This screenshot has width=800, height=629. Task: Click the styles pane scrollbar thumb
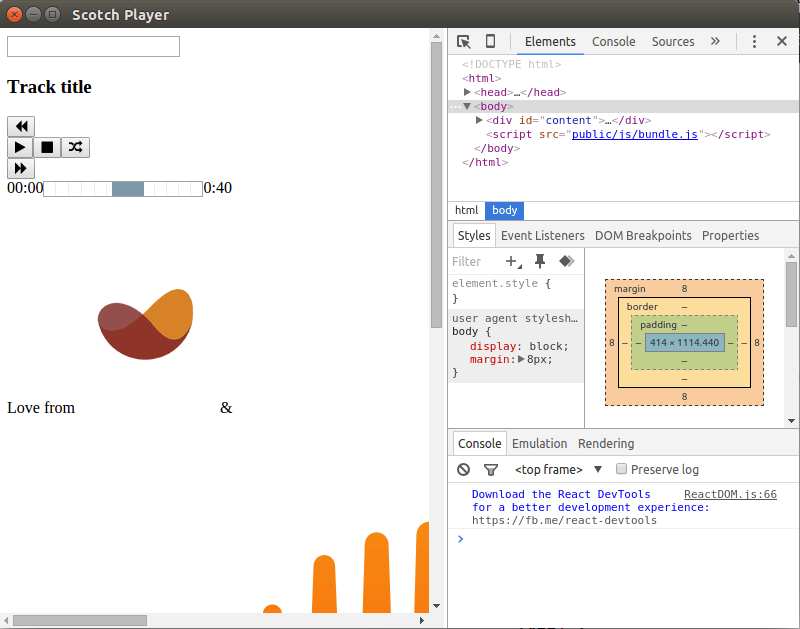click(x=791, y=294)
